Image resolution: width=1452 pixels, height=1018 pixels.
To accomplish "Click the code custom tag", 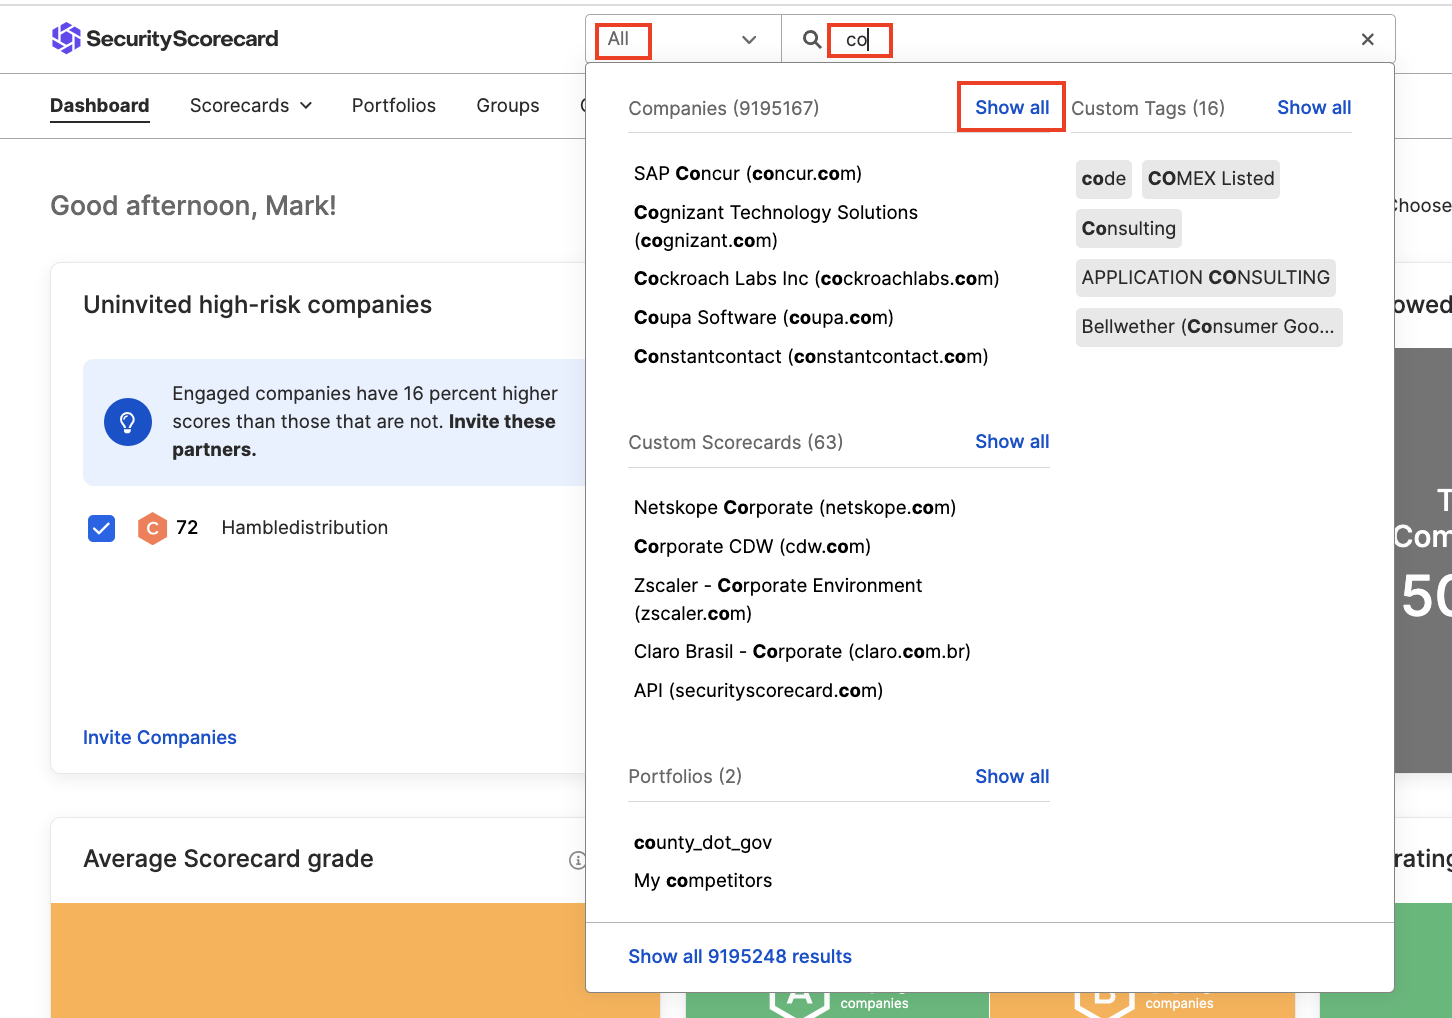I will [1104, 179].
